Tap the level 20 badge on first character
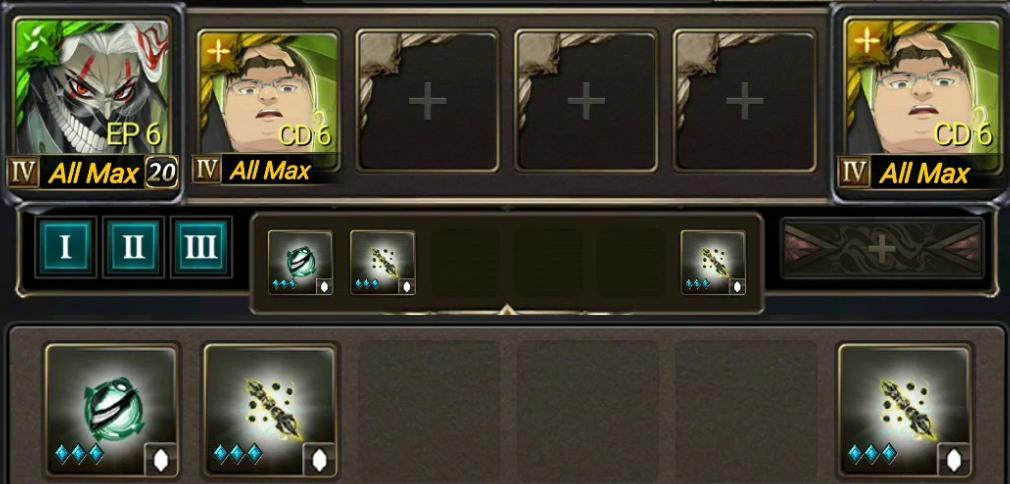The height and width of the screenshot is (484, 1010). click(161, 173)
